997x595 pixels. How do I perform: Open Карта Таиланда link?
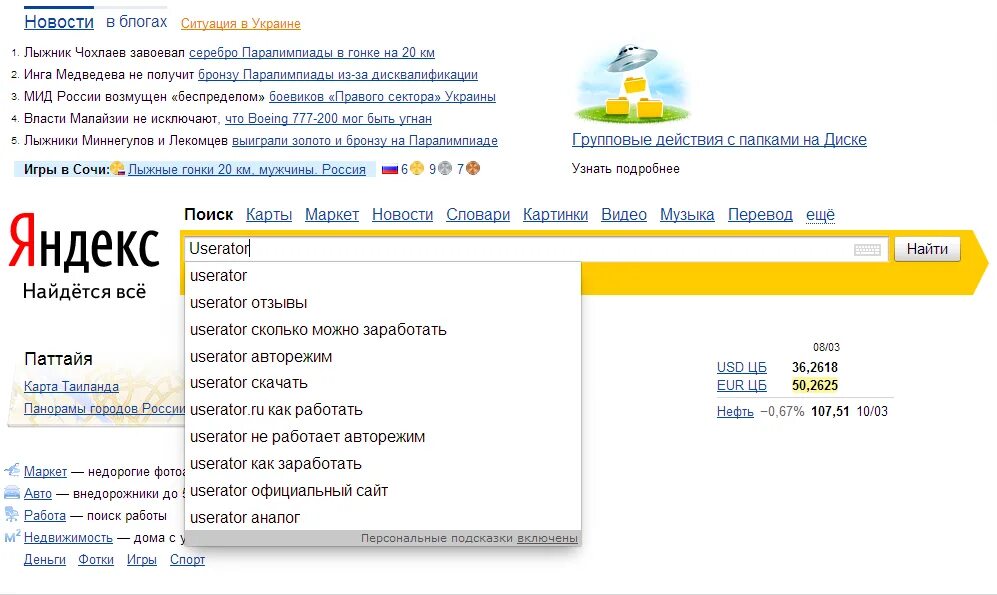tap(71, 386)
